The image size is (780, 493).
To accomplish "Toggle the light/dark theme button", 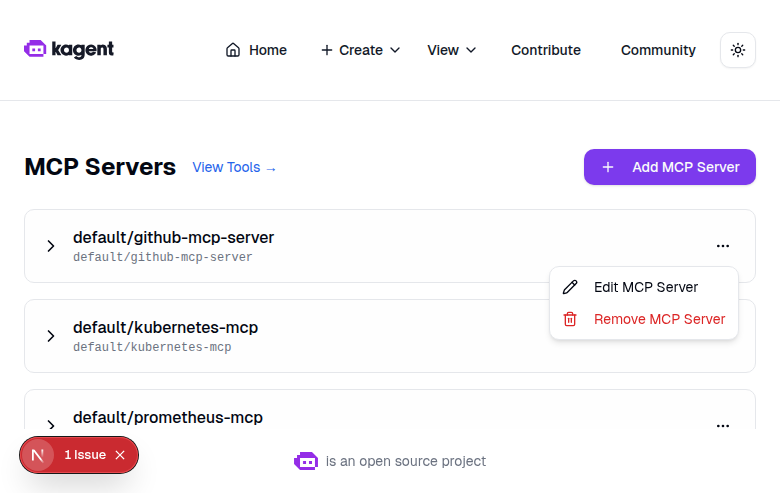I will 738,50.
